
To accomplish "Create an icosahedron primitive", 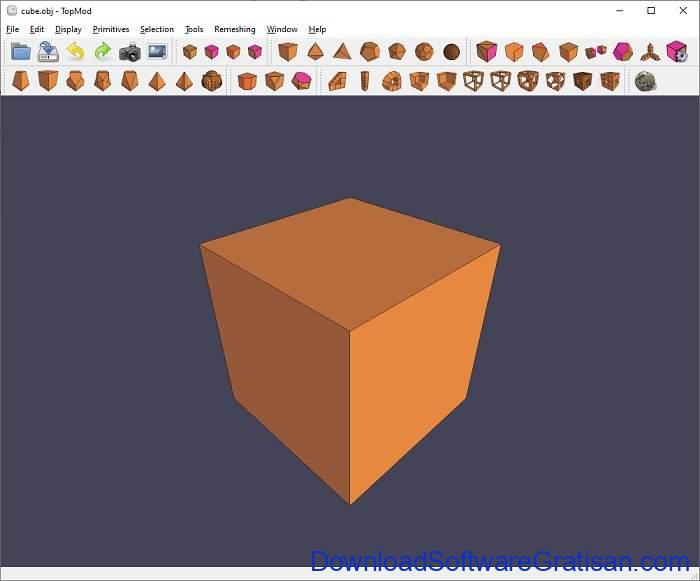I will 397,52.
